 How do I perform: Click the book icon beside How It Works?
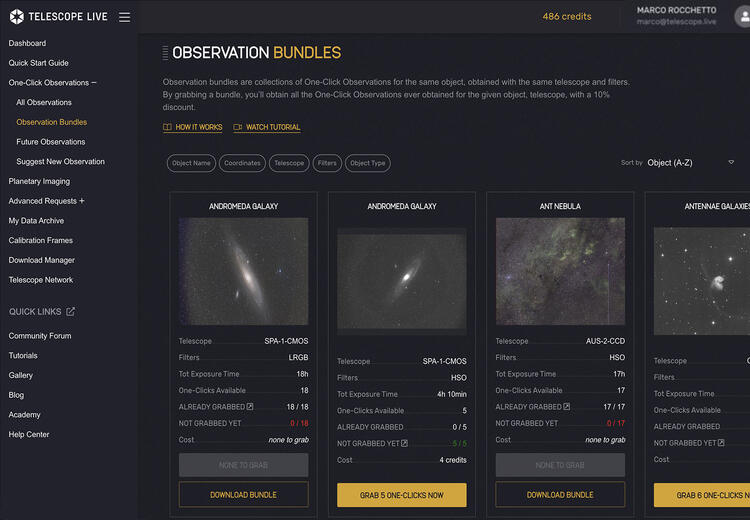pyautogui.click(x=167, y=127)
